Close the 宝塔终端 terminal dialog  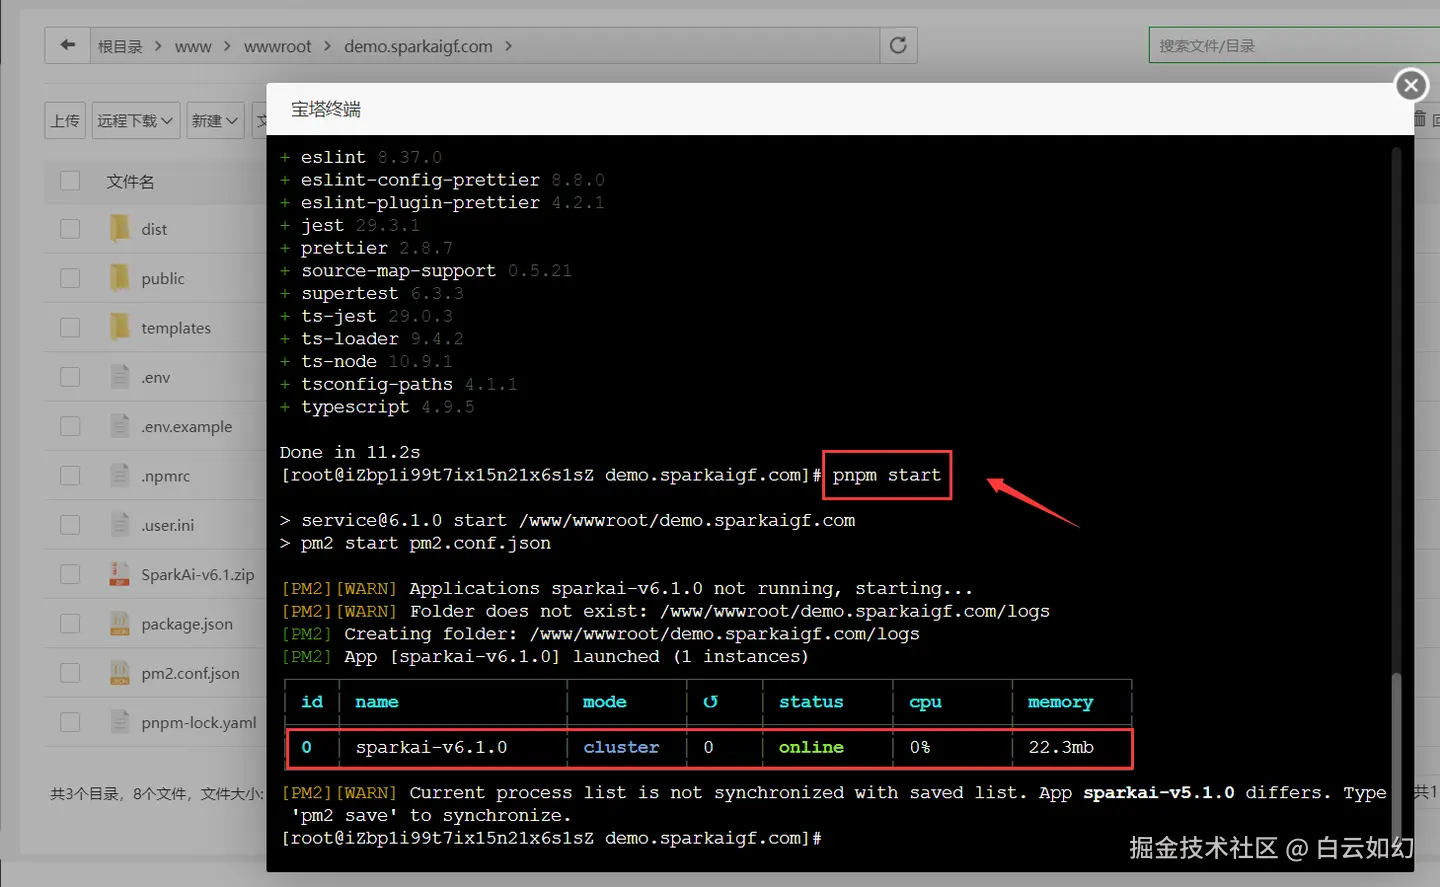pyautogui.click(x=1411, y=85)
